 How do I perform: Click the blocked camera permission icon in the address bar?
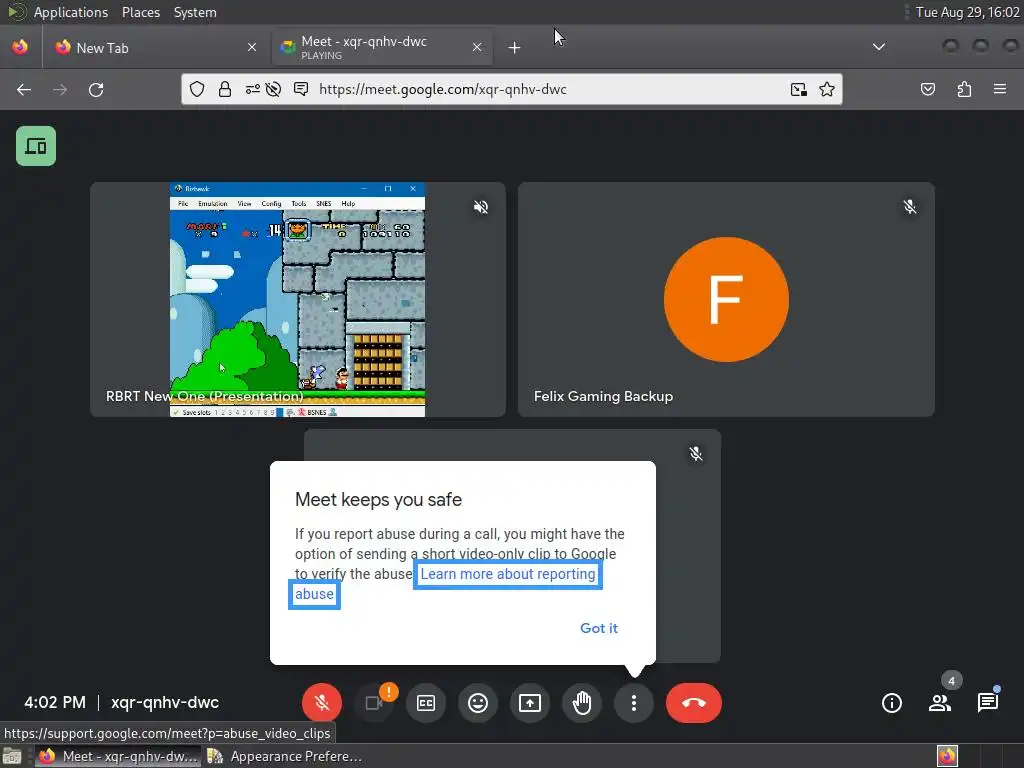[273, 89]
